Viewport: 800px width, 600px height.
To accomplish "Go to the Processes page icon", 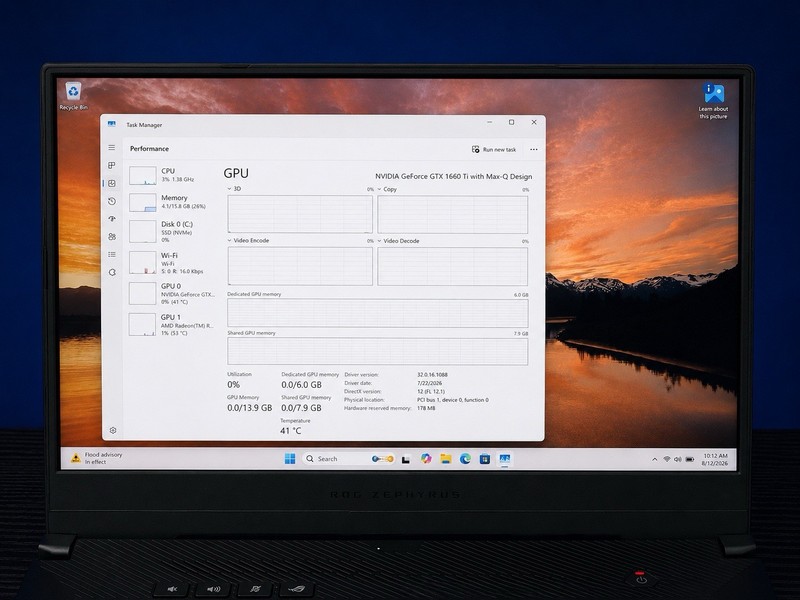I will 112,165.
